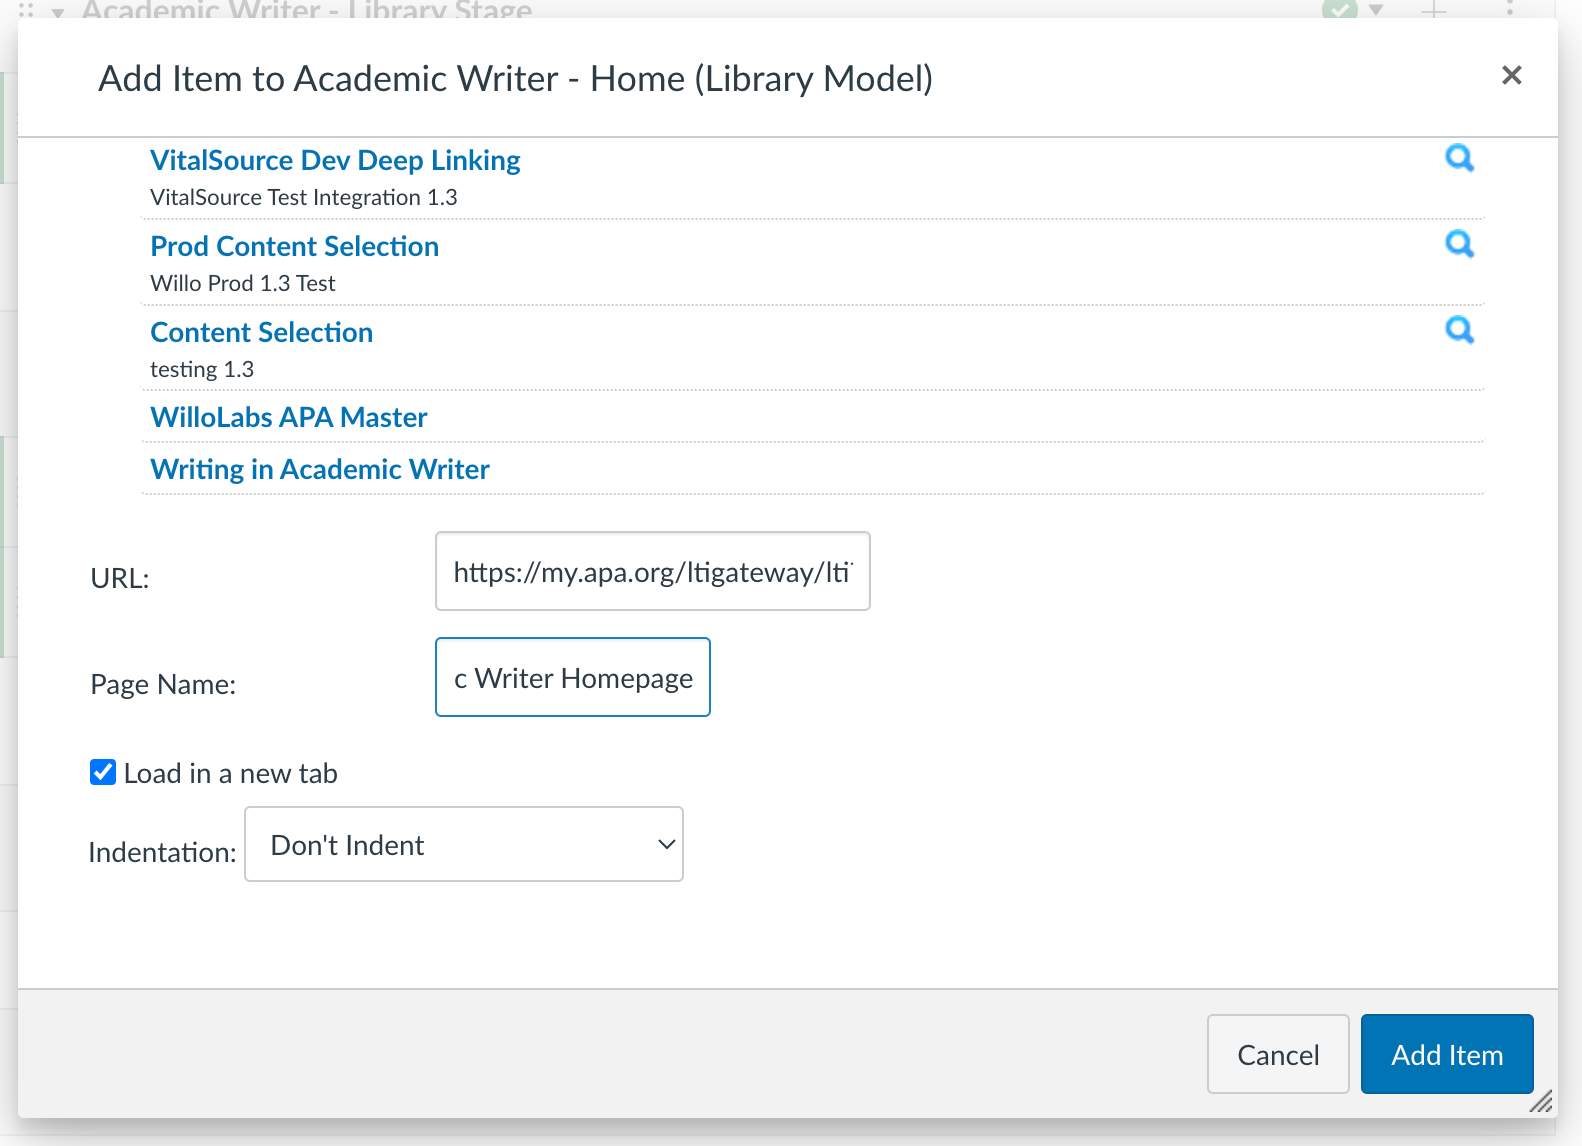The image size is (1582, 1146).
Task: Click the 'Indentation:' label
Action: [x=162, y=852]
